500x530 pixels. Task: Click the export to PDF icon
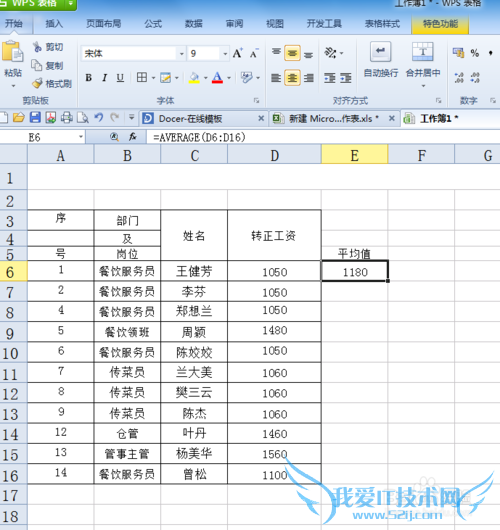51,118
